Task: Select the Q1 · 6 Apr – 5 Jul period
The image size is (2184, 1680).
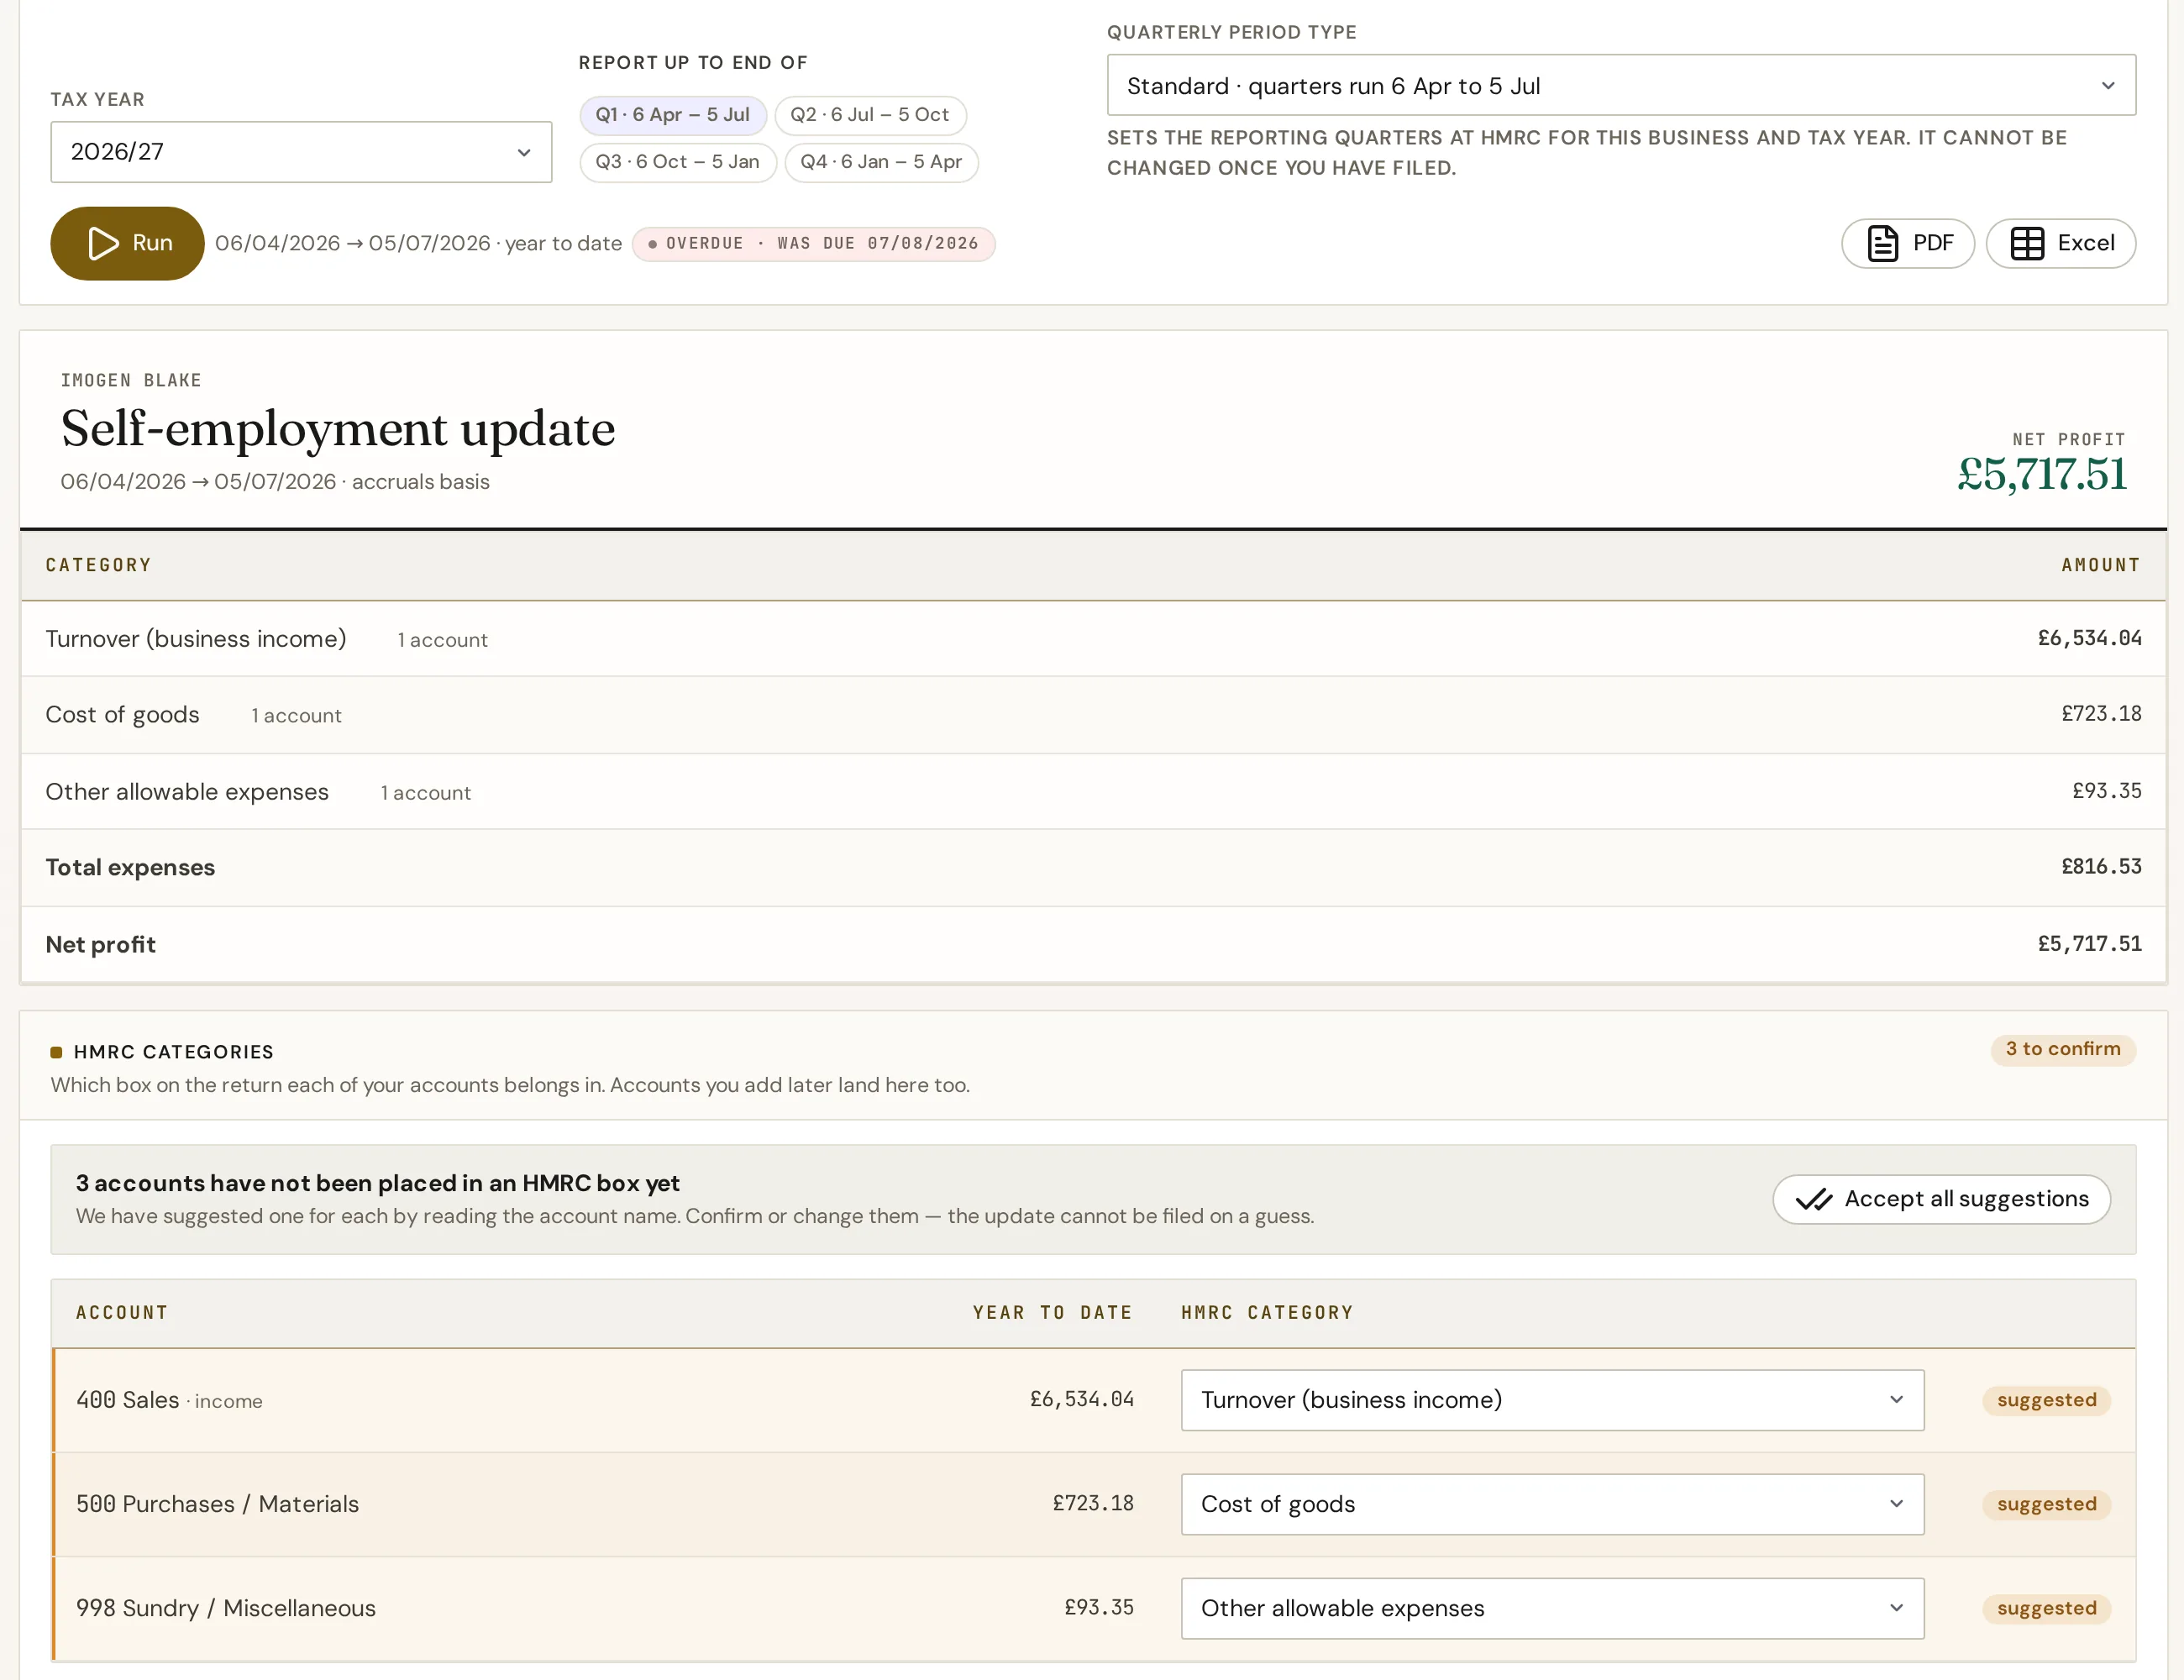Action: pyautogui.click(x=672, y=115)
